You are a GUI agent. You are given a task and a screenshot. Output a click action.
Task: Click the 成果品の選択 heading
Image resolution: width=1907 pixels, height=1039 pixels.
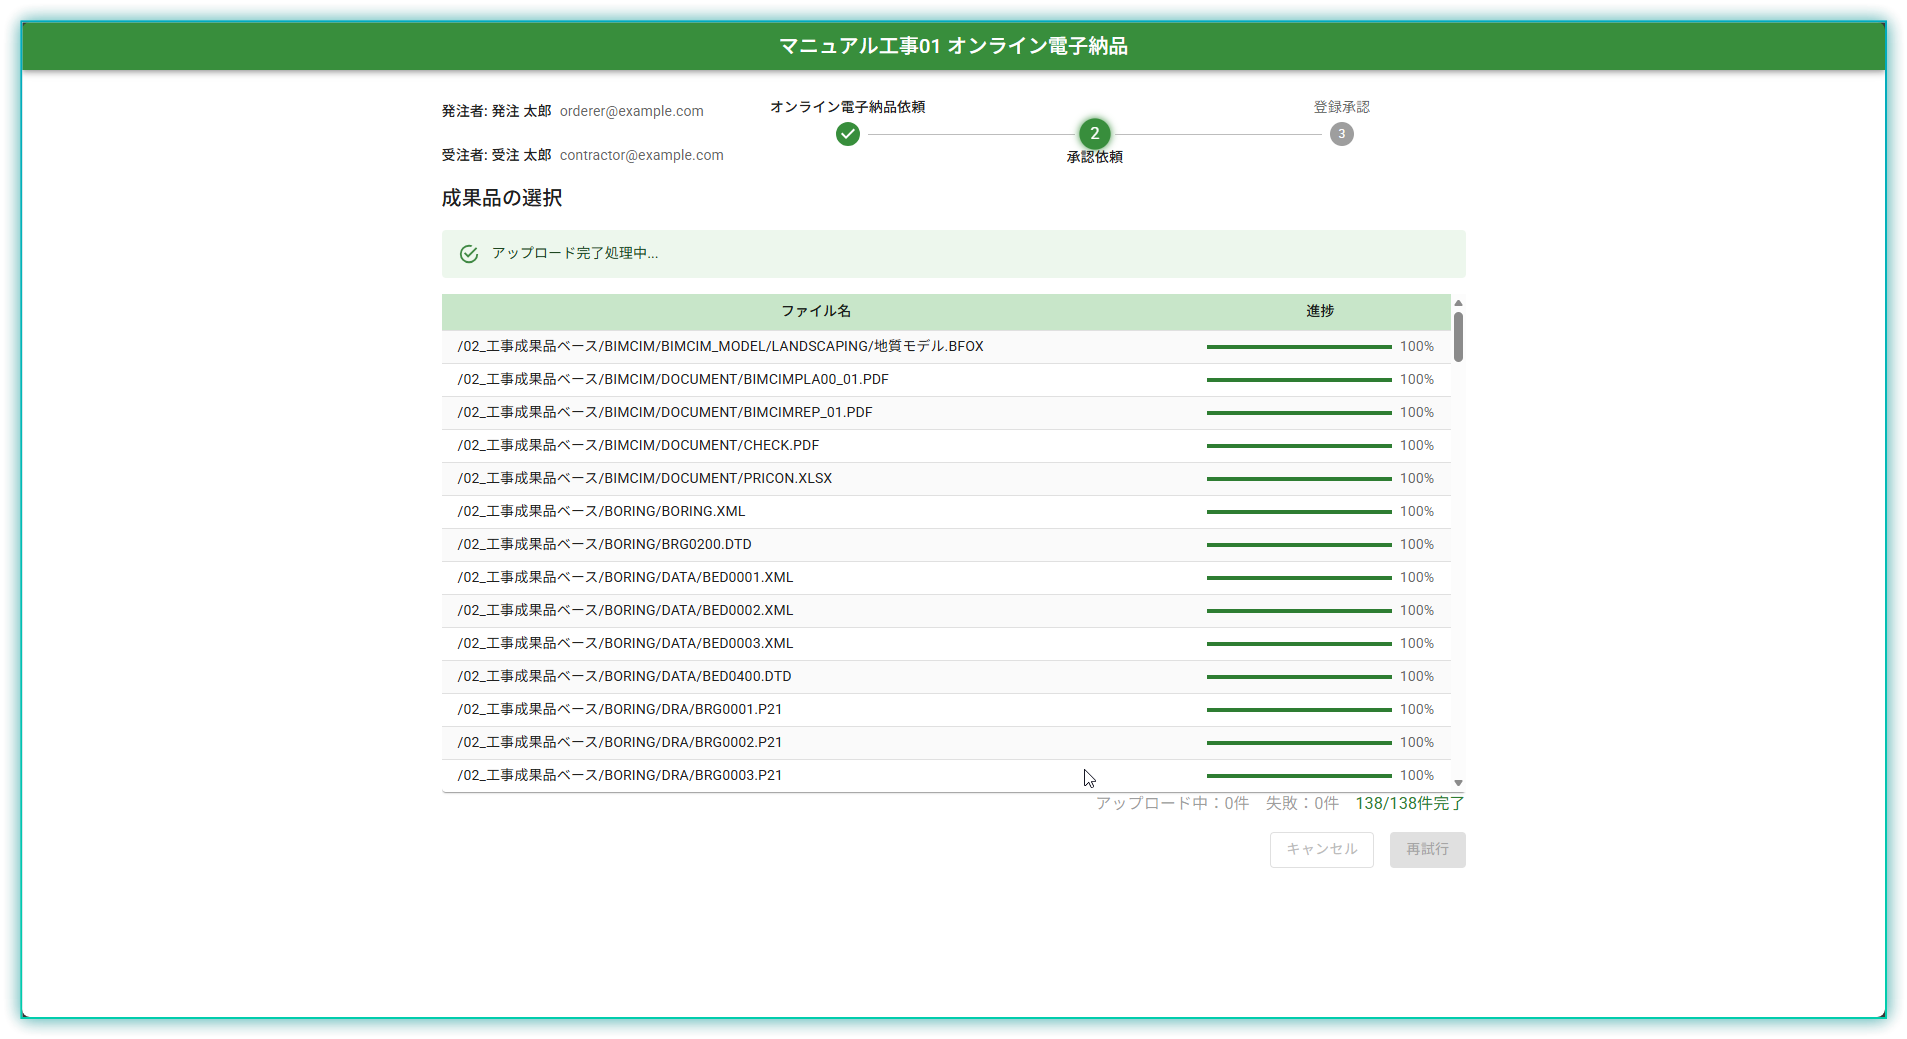(x=502, y=198)
